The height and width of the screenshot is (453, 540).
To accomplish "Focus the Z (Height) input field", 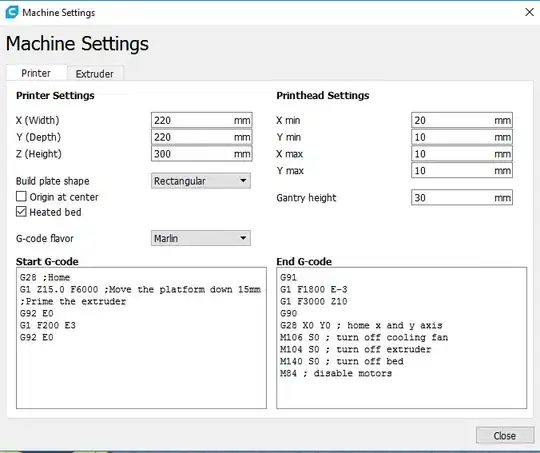I will (x=201, y=154).
